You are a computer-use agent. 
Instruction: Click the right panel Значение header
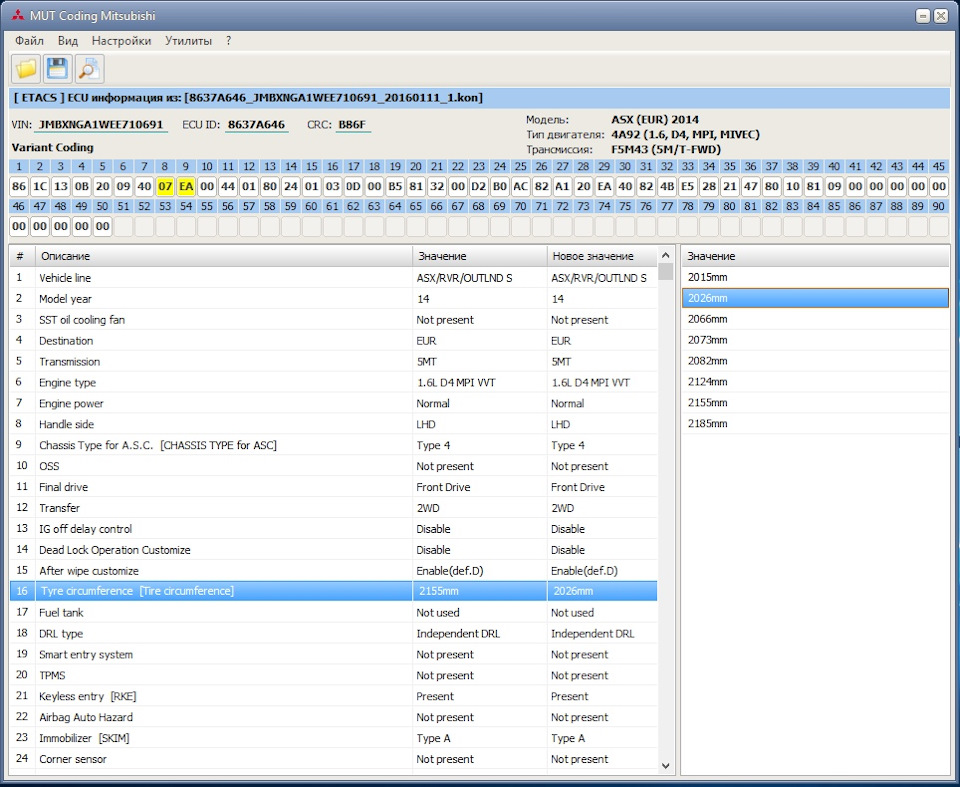point(815,256)
